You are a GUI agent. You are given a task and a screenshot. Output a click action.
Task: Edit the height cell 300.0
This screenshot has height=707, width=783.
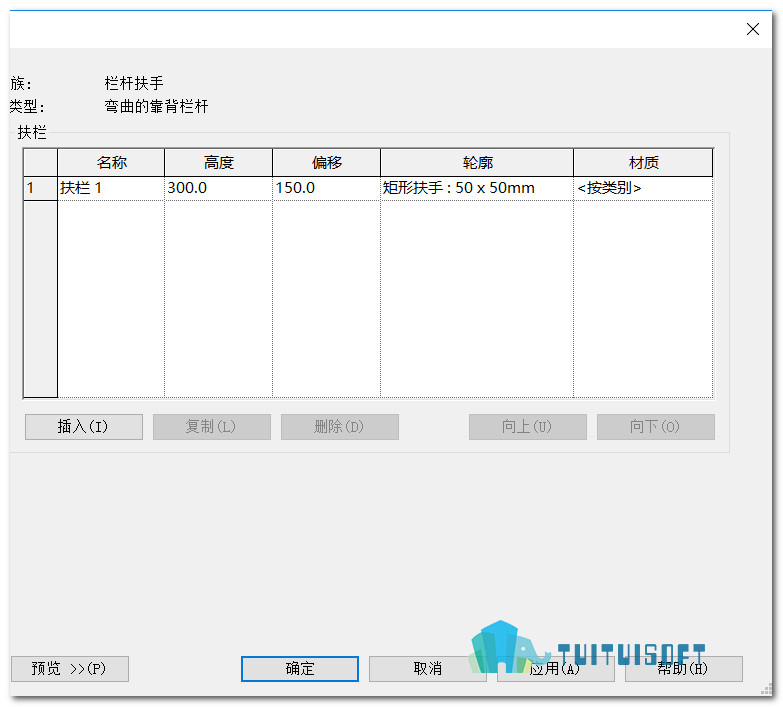[218, 188]
